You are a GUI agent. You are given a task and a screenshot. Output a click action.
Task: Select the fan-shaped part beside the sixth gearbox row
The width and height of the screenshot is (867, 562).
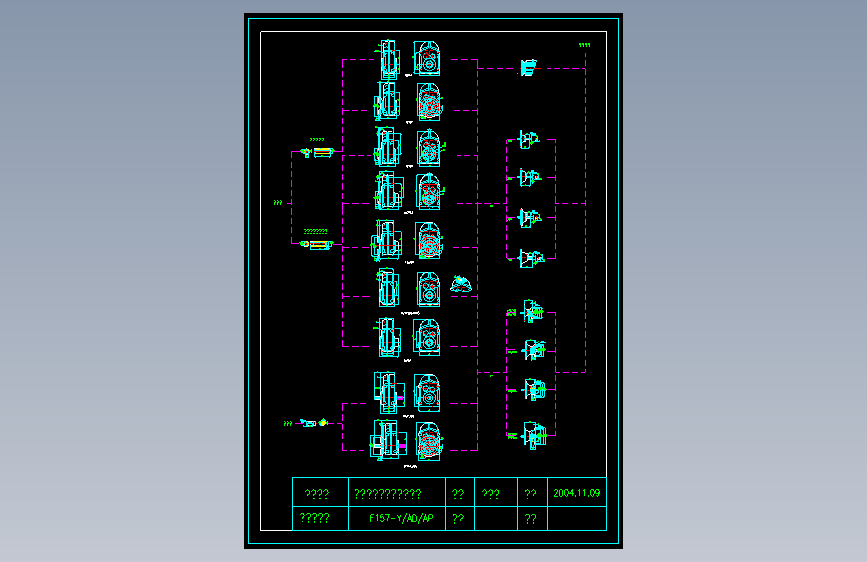tap(461, 284)
